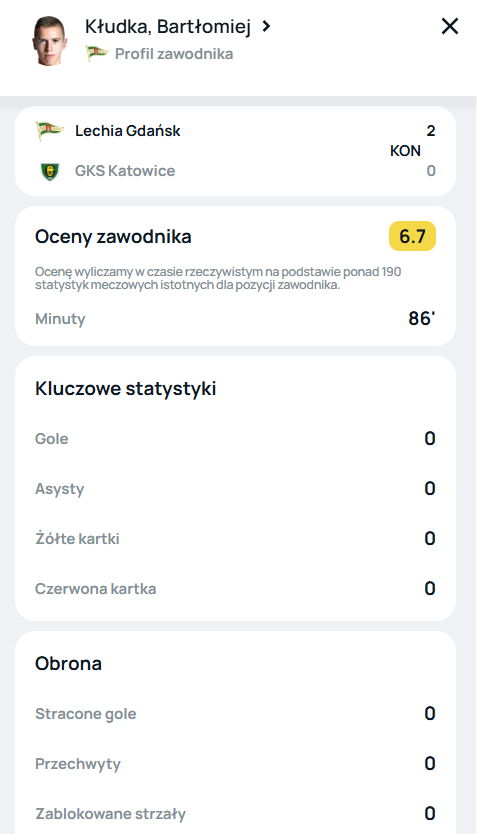This screenshot has width=477, height=834.
Task: Open Profil zawodnika link
Action: [x=174, y=54]
